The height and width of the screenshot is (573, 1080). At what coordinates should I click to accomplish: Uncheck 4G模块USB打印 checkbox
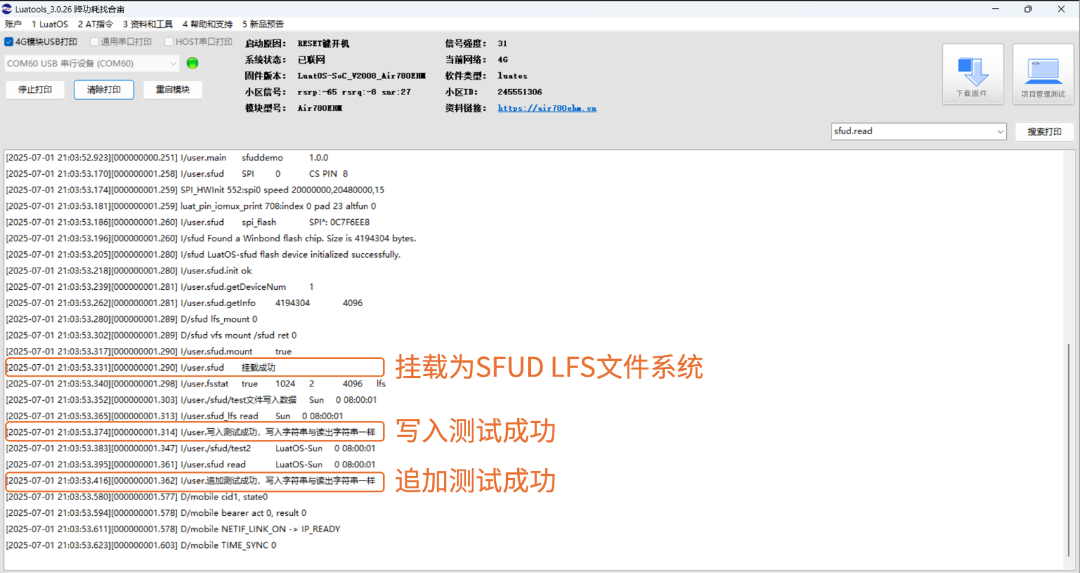click(x=9, y=42)
